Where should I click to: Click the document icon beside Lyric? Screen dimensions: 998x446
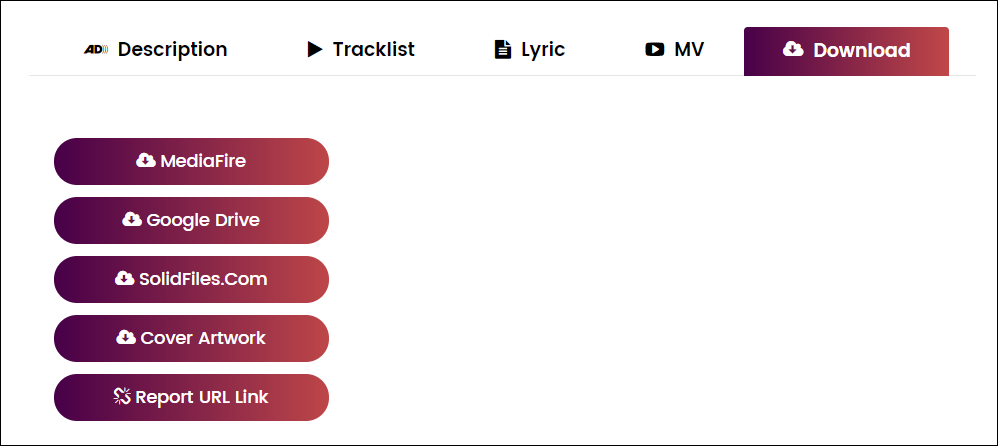[x=503, y=49]
